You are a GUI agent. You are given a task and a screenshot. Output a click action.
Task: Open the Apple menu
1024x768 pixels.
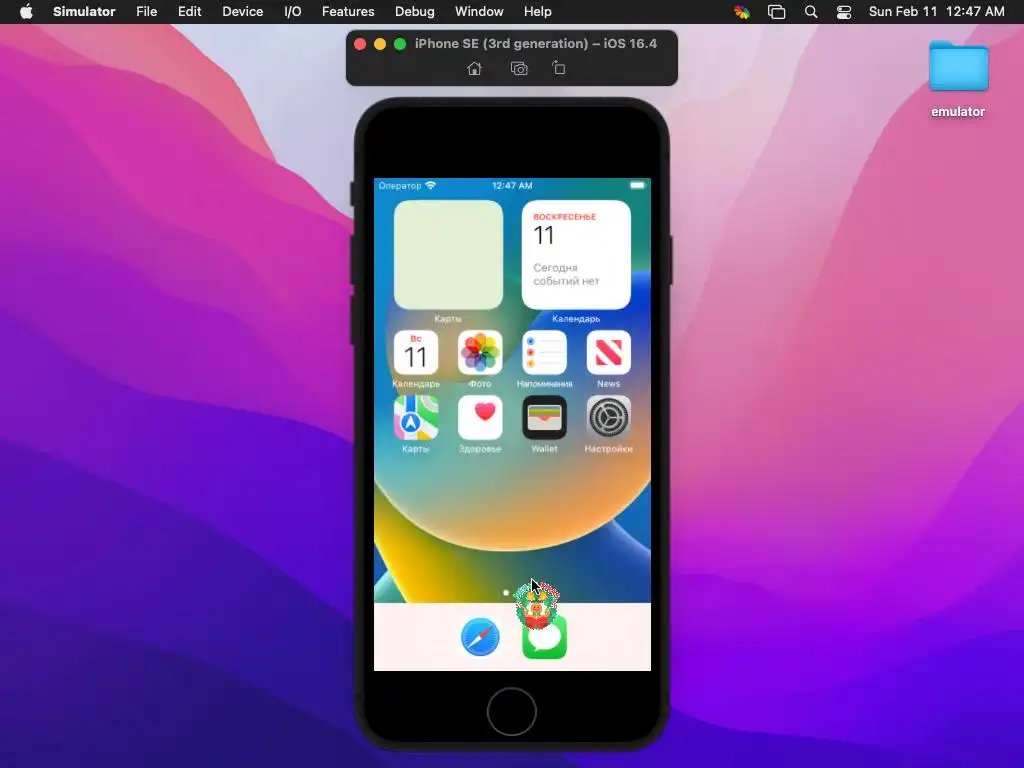pyautogui.click(x=26, y=12)
